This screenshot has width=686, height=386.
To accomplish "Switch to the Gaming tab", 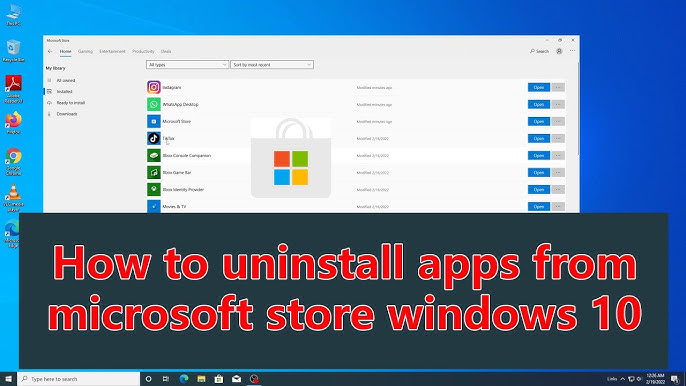I will pyautogui.click(x=85, y=51).
